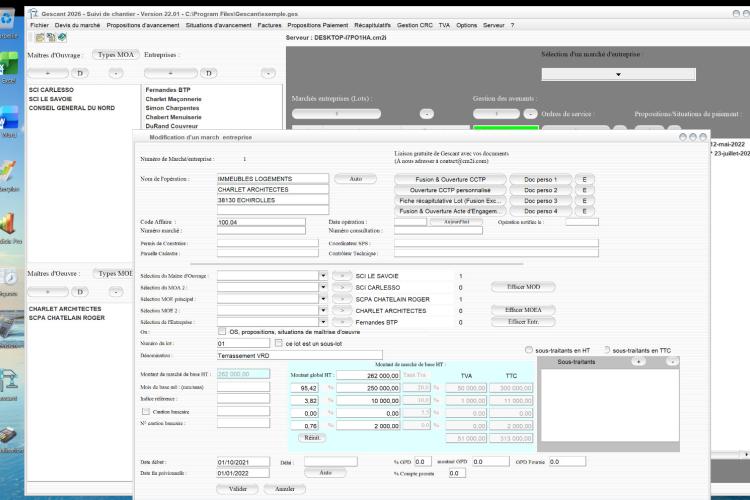Click the Code Affaire field containing 100.04

click(261, 222)
